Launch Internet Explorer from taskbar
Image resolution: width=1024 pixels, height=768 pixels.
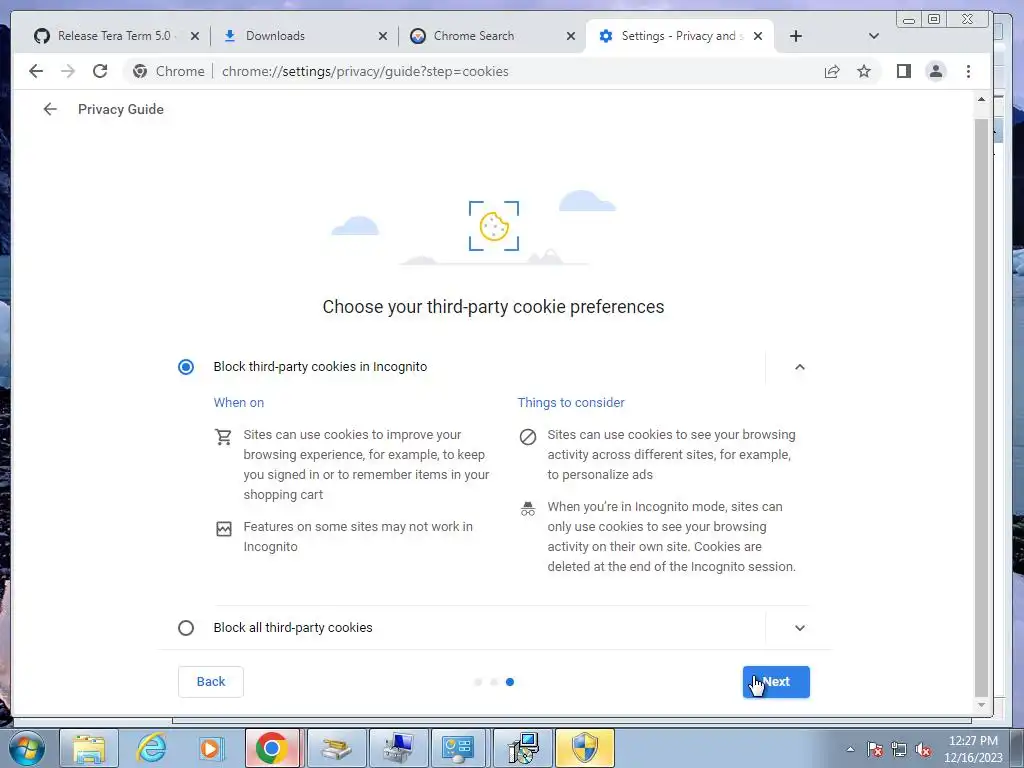(151, 748)
